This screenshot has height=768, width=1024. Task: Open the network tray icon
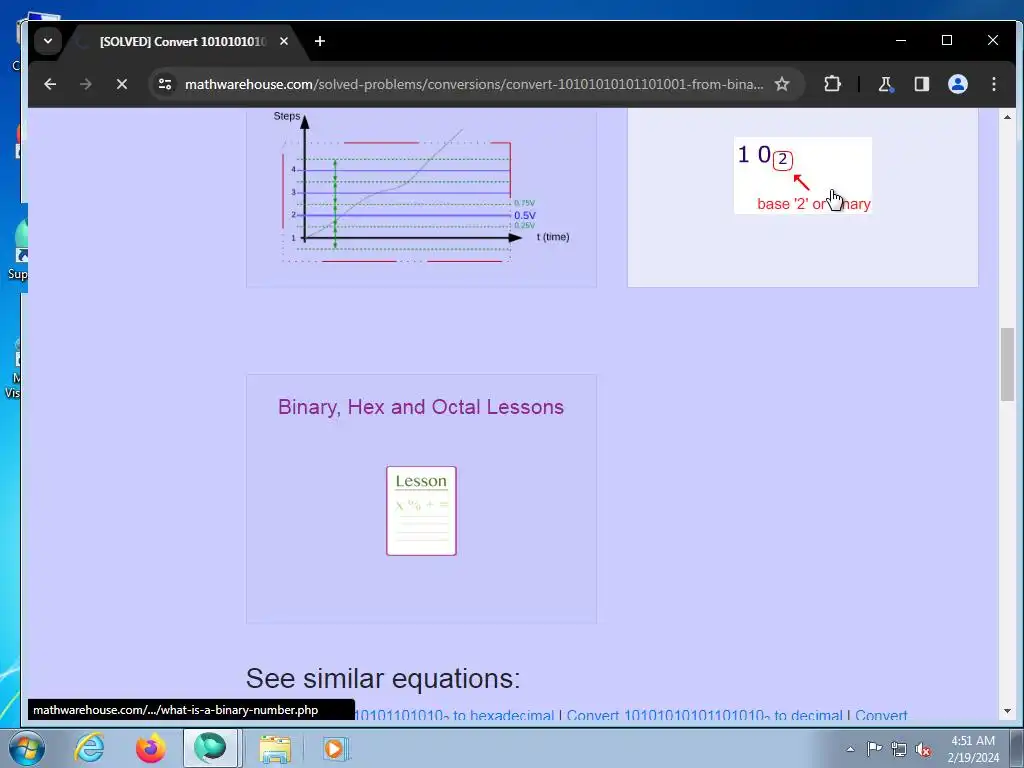click(x=899, y=749)
